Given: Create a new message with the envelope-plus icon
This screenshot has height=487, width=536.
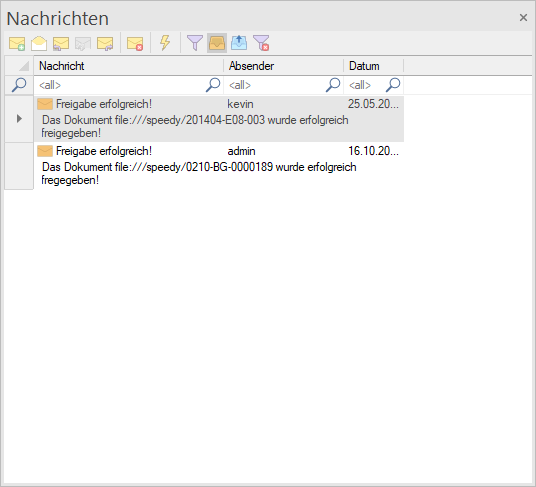Looking at the screenshot, I should pyautogui.click(x=17, y=43).
